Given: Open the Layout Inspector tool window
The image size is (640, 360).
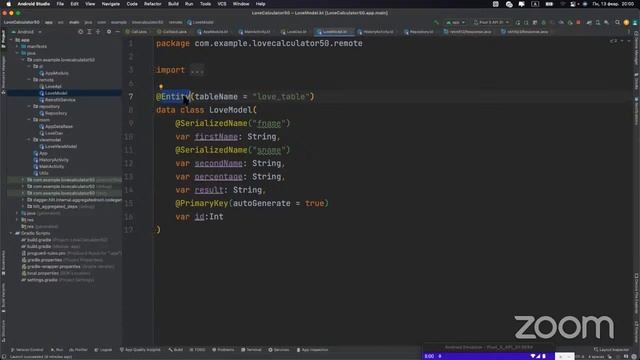Looking at the screenshot, I should tap(611, 350).
